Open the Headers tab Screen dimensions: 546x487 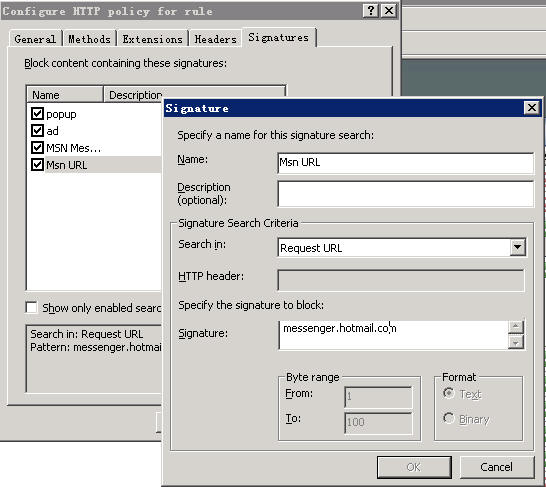tap(216, 39)
